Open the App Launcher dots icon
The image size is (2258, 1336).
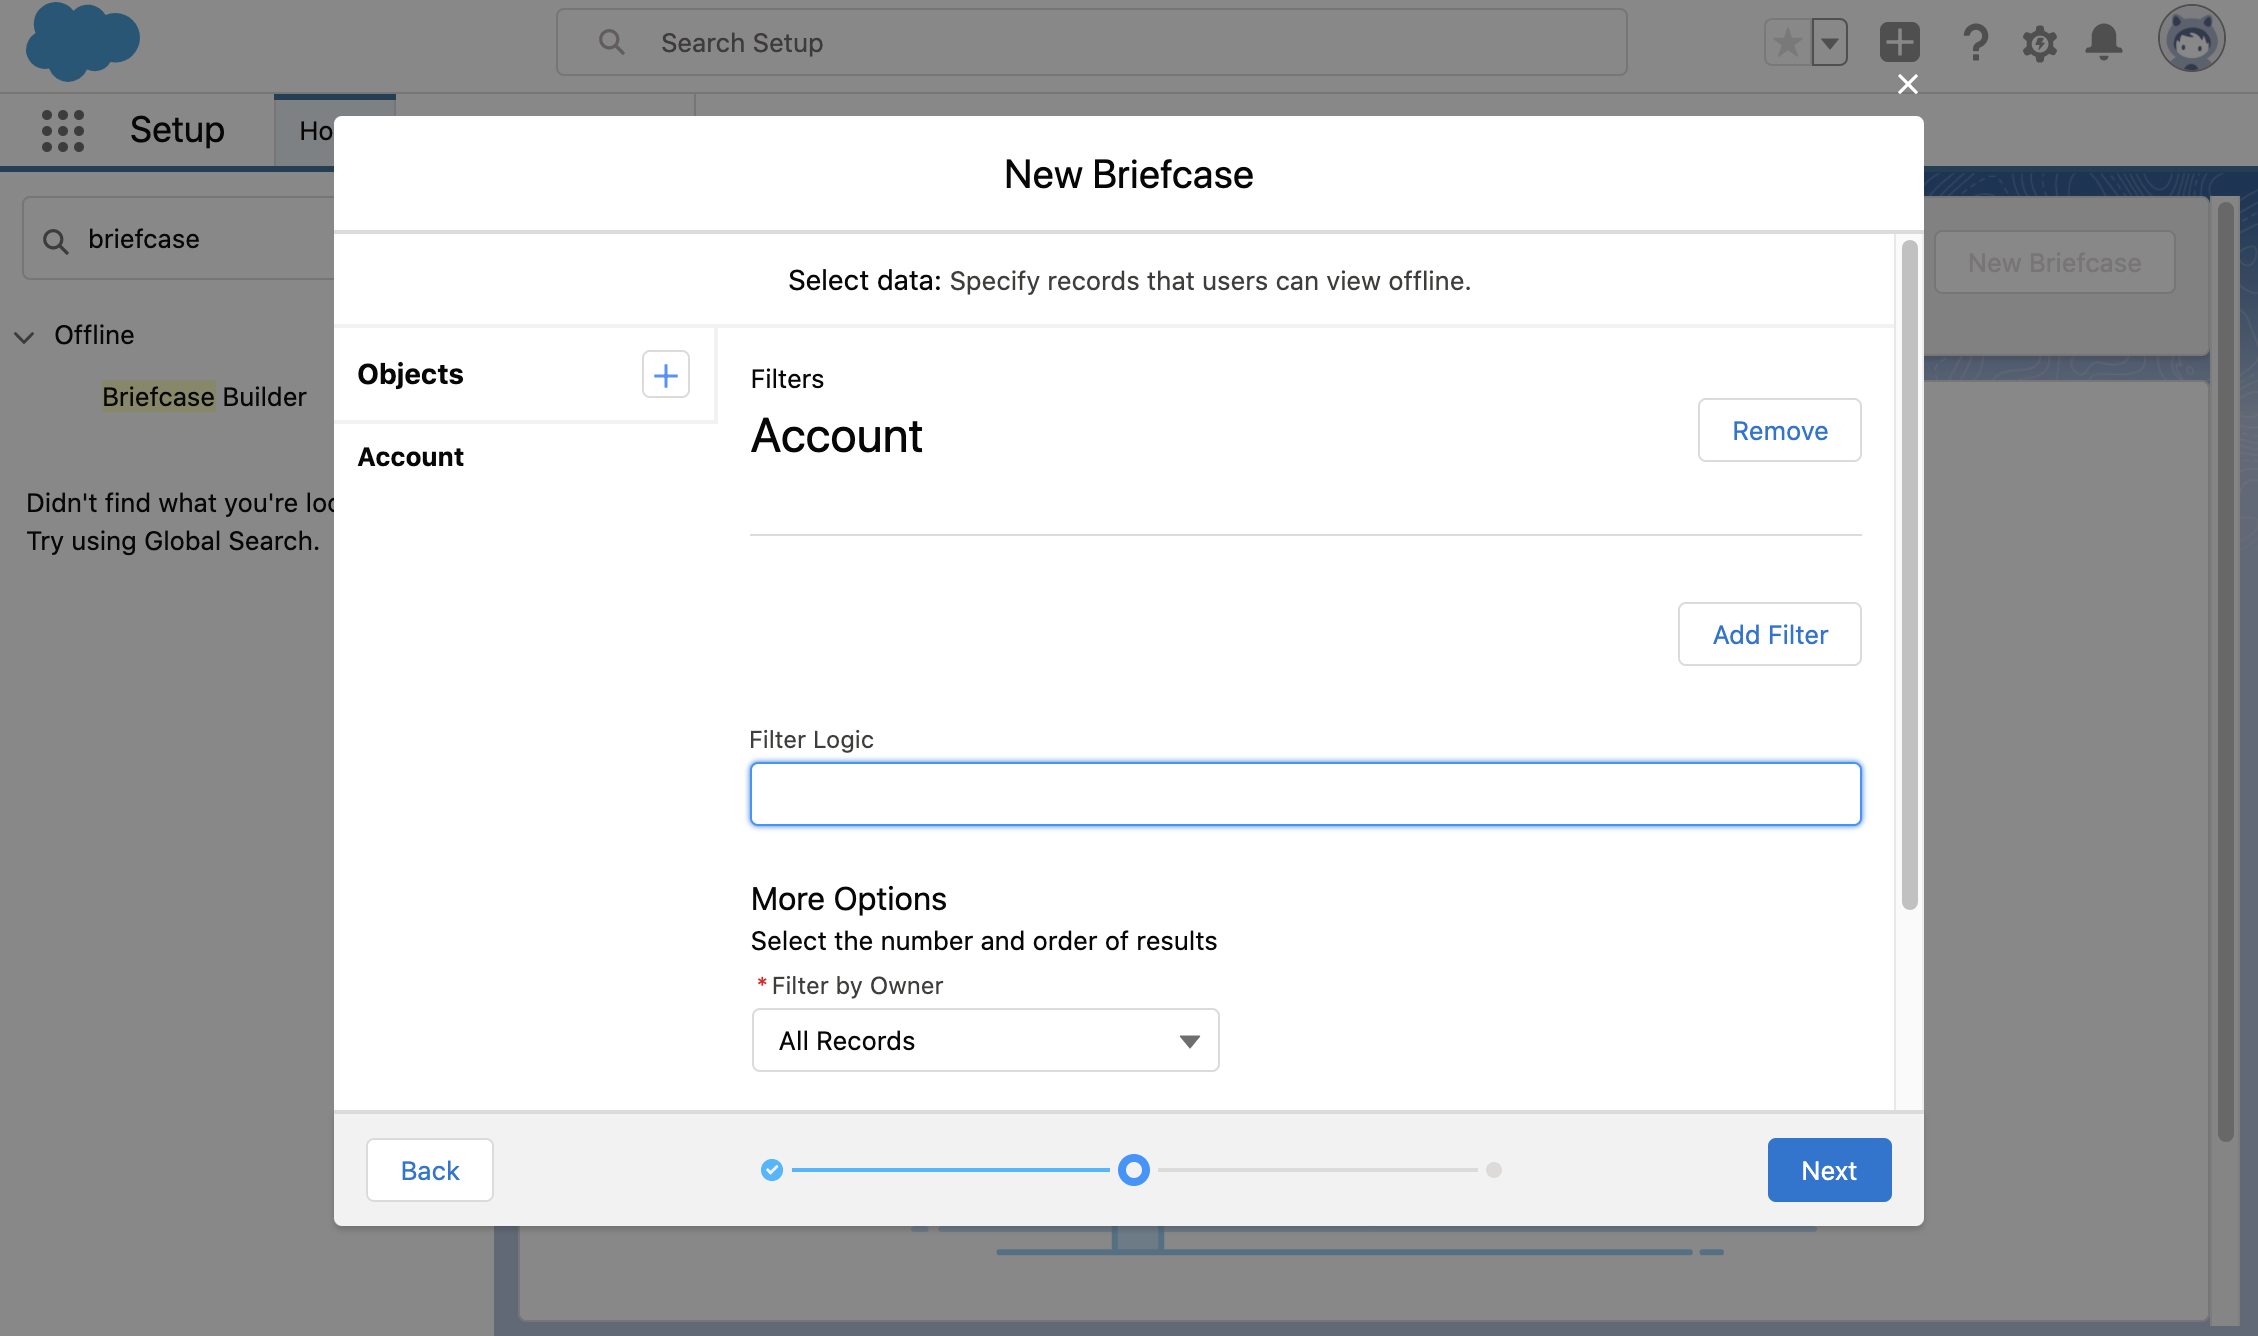(x=62, y=130)
